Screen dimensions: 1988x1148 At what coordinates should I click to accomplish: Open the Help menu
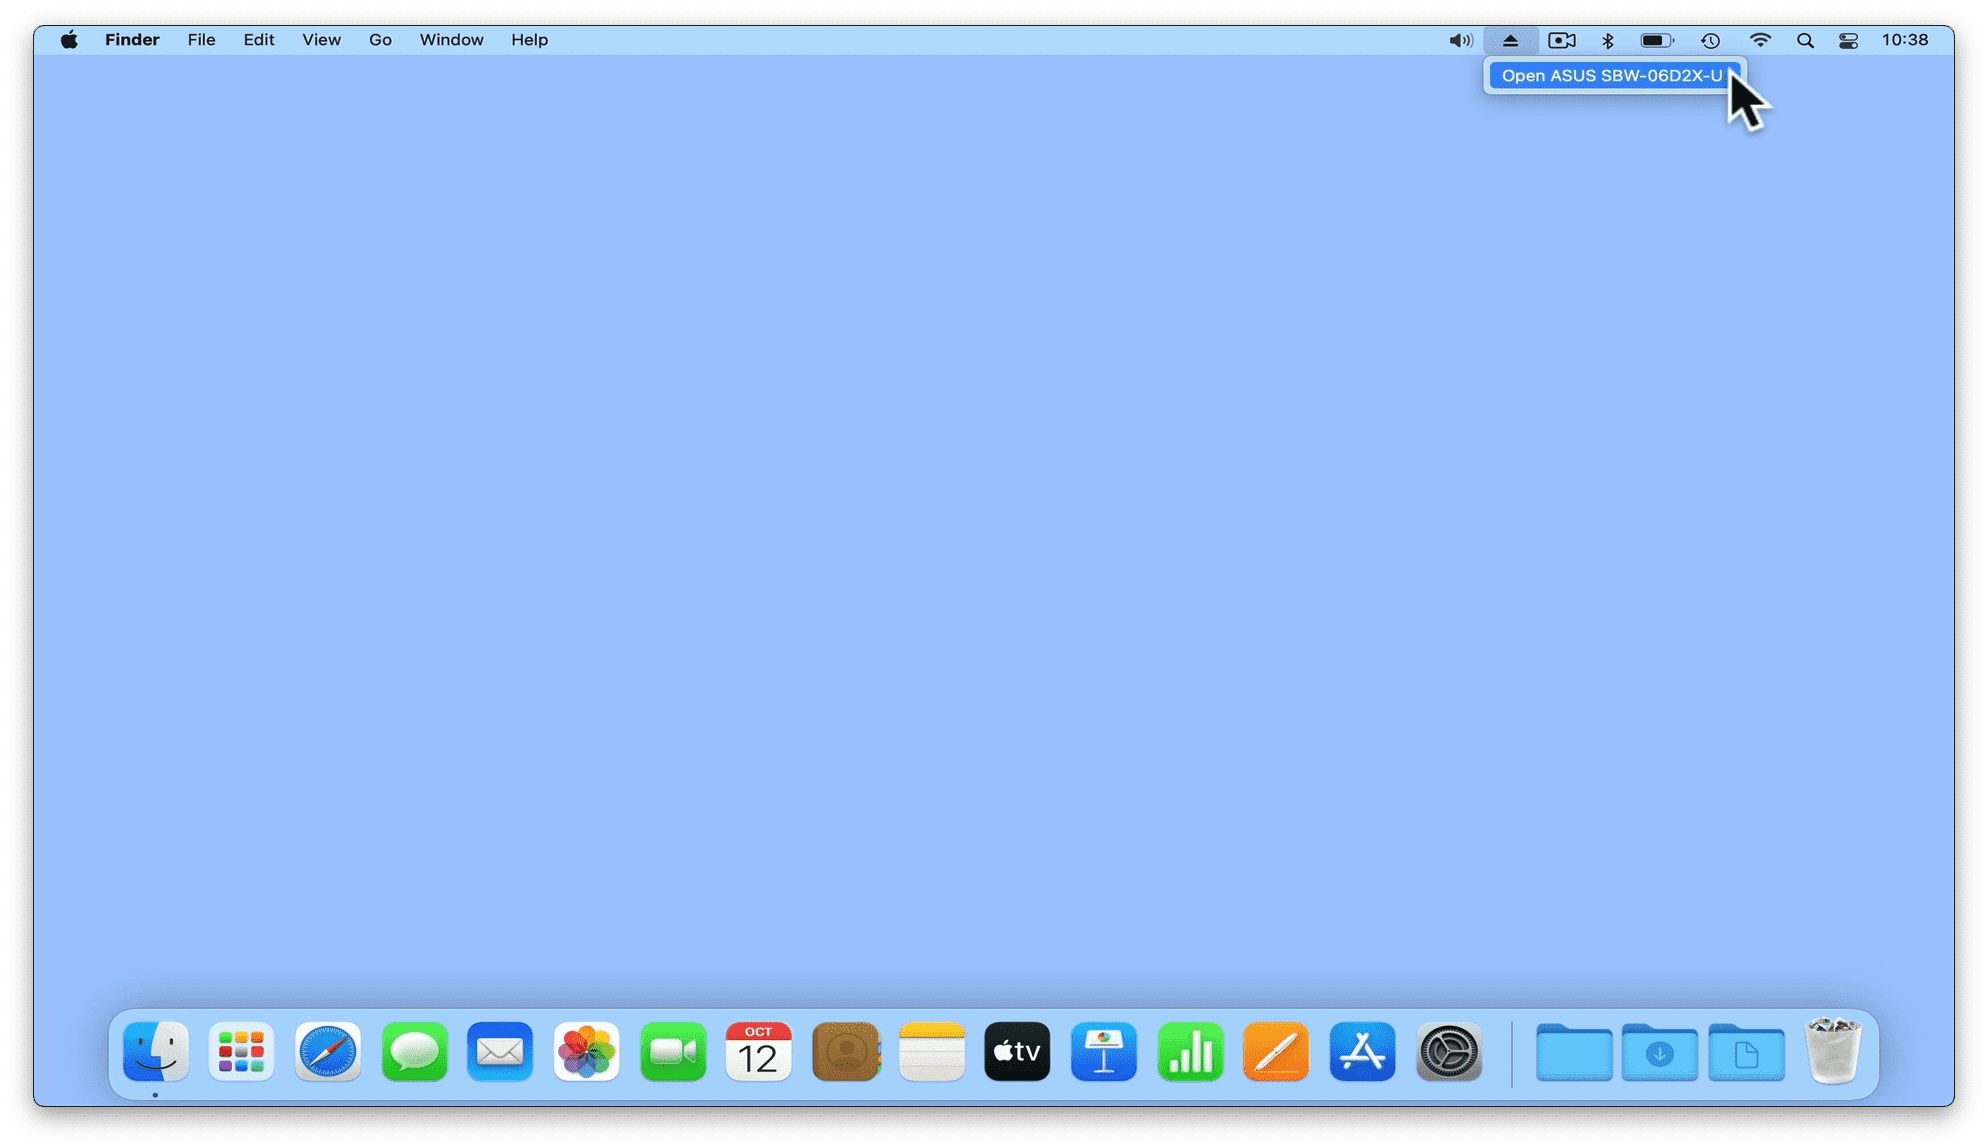pyautogui.click(x=529, y=40)
